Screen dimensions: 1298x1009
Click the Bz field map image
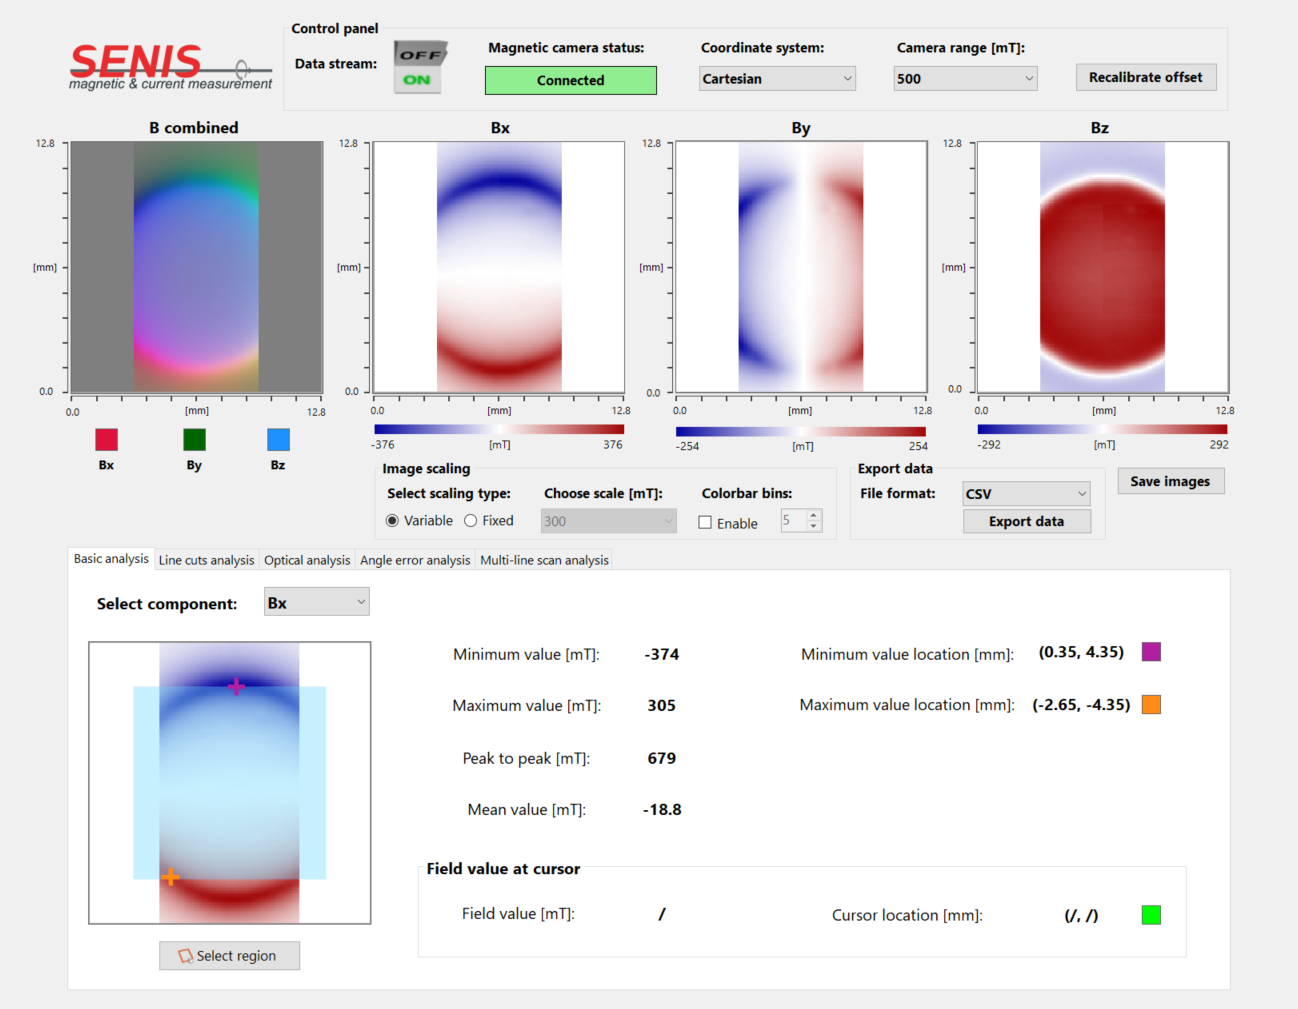[x=1102, y=267]
